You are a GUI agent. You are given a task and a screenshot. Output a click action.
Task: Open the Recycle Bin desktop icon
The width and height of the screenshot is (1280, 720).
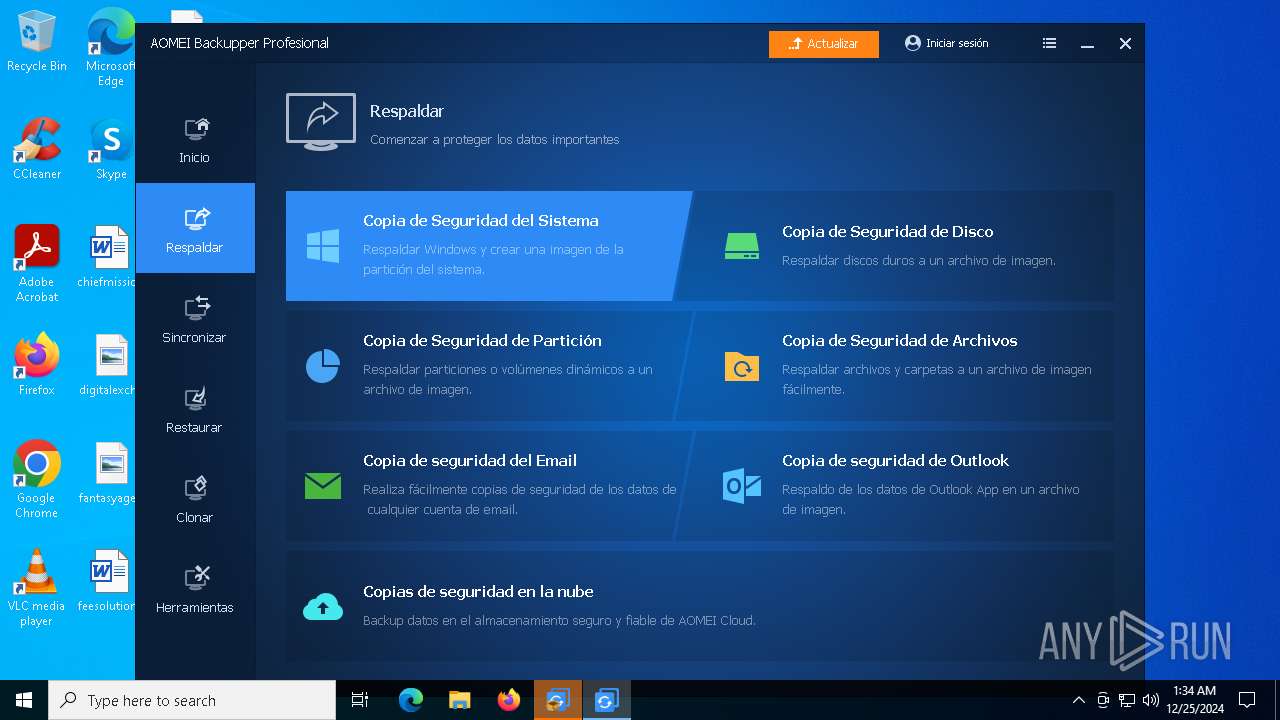click(37, 41)
